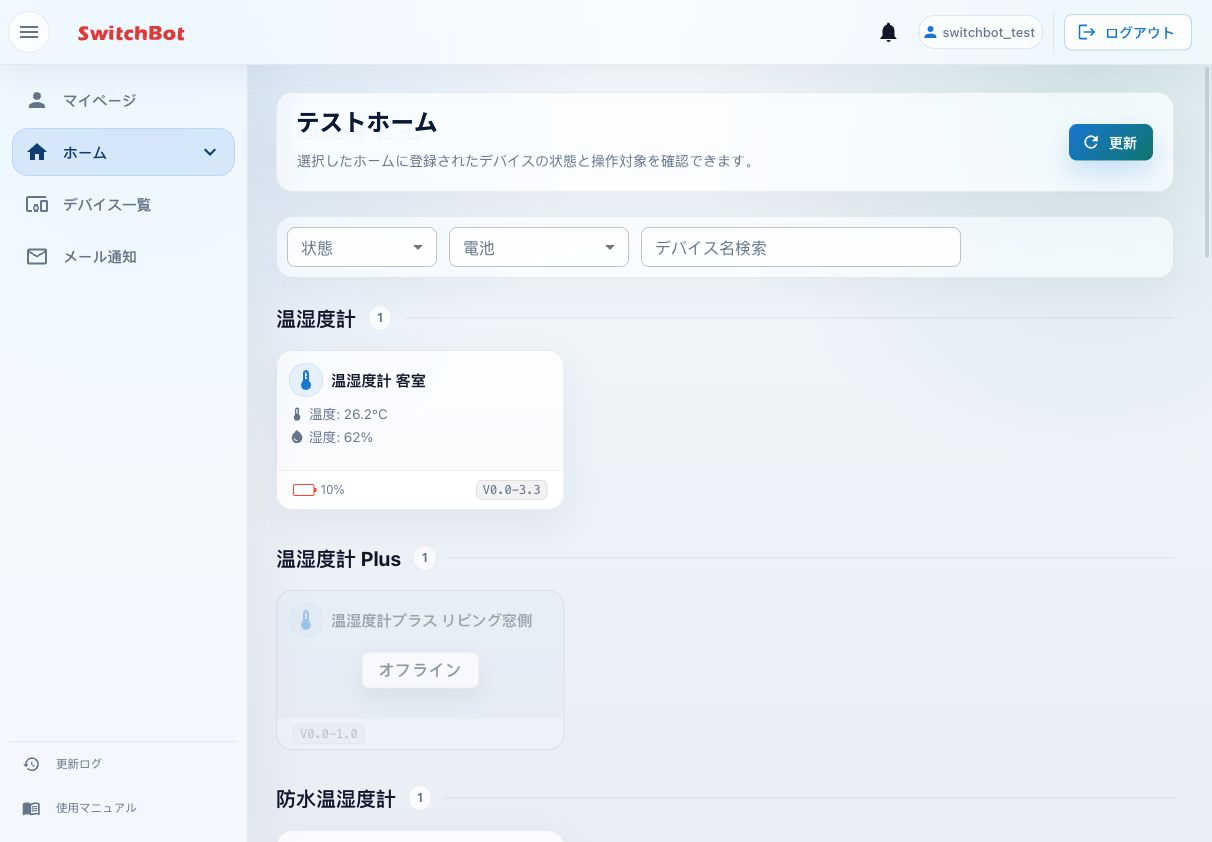Focus the デバイス名検索 search field
The width and height of the screenshot is (1212, 842).
tap(801, 247)
